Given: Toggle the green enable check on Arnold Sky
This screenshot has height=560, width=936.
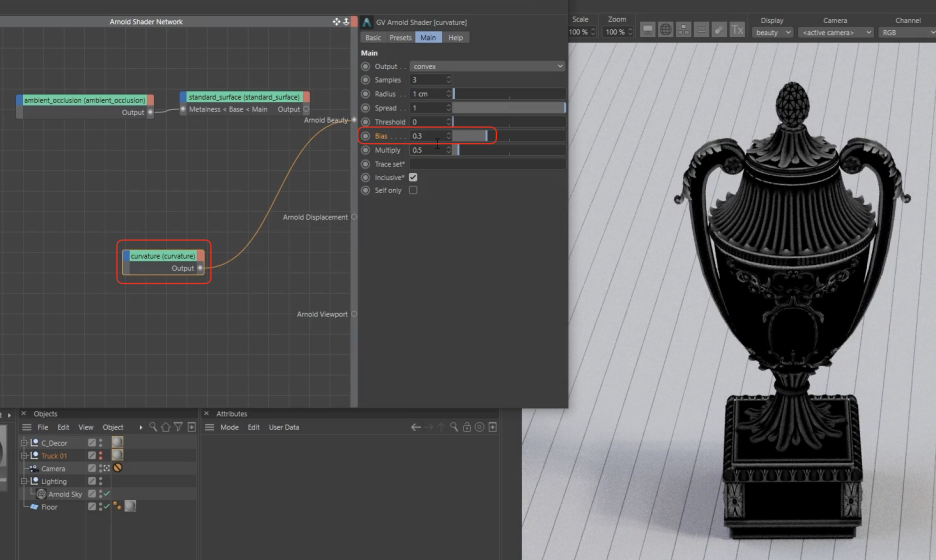Looking at the screenshot, I should click(x=107, y=494).
